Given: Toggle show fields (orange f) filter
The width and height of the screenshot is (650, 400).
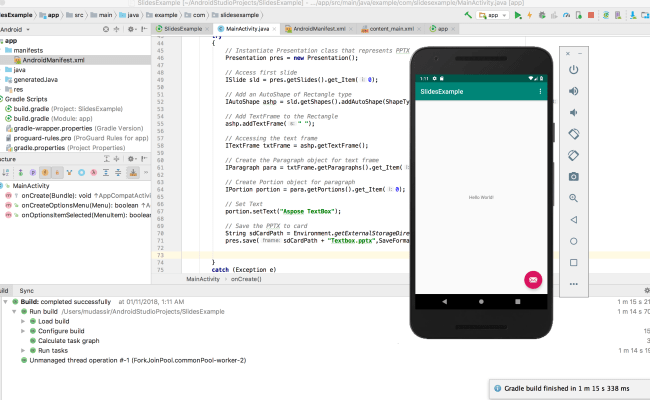Looking at the screenshot, I should point(45,172).
